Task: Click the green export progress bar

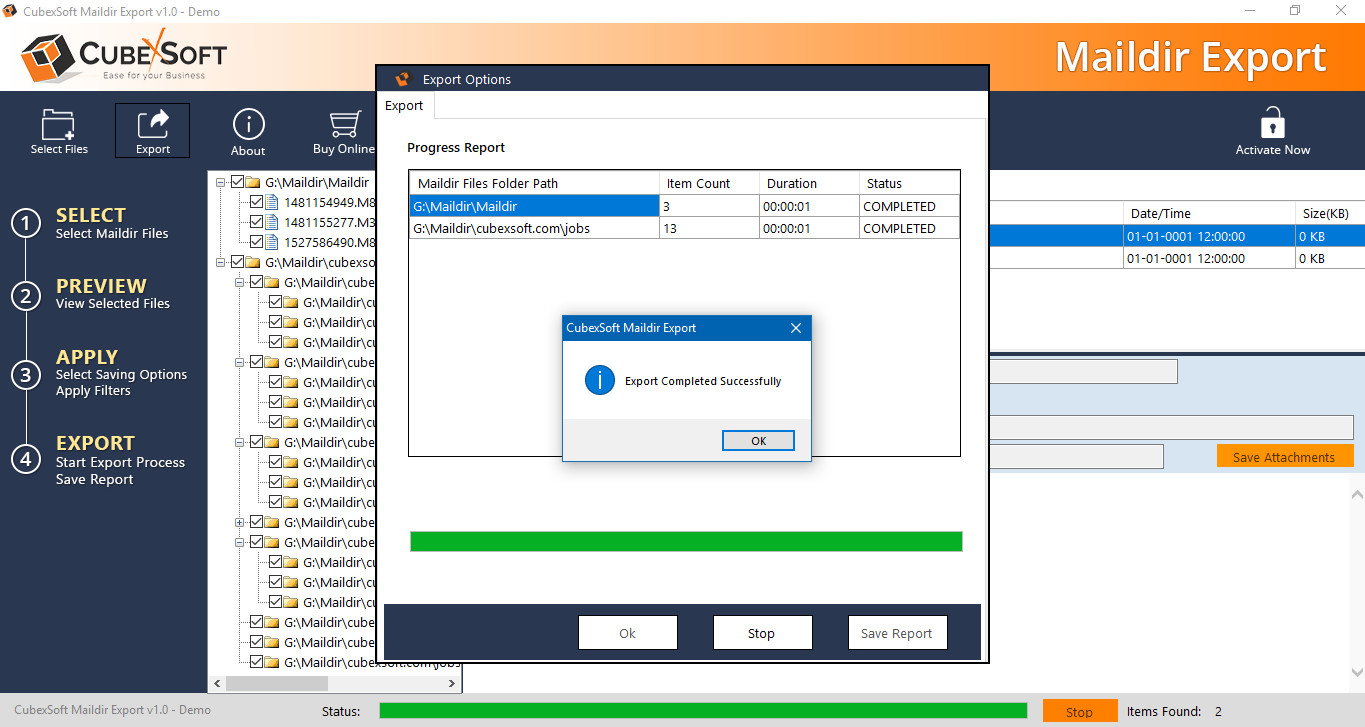Action: coord(686,541)
